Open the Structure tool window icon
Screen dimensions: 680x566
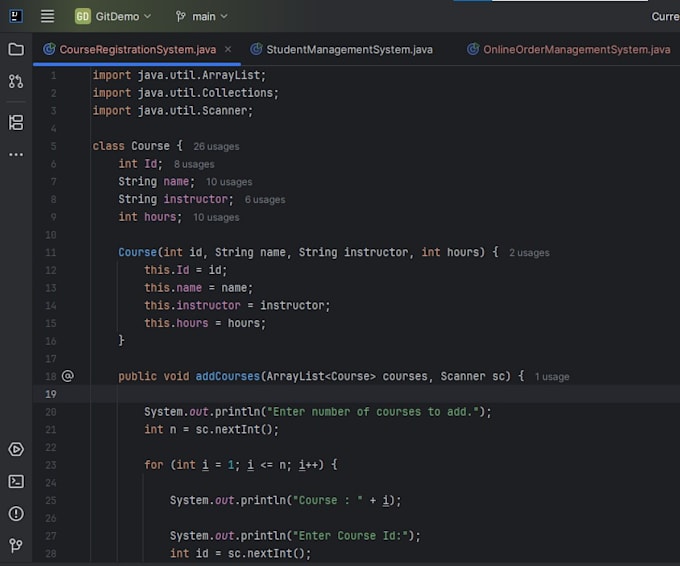(x=16, y=123)
